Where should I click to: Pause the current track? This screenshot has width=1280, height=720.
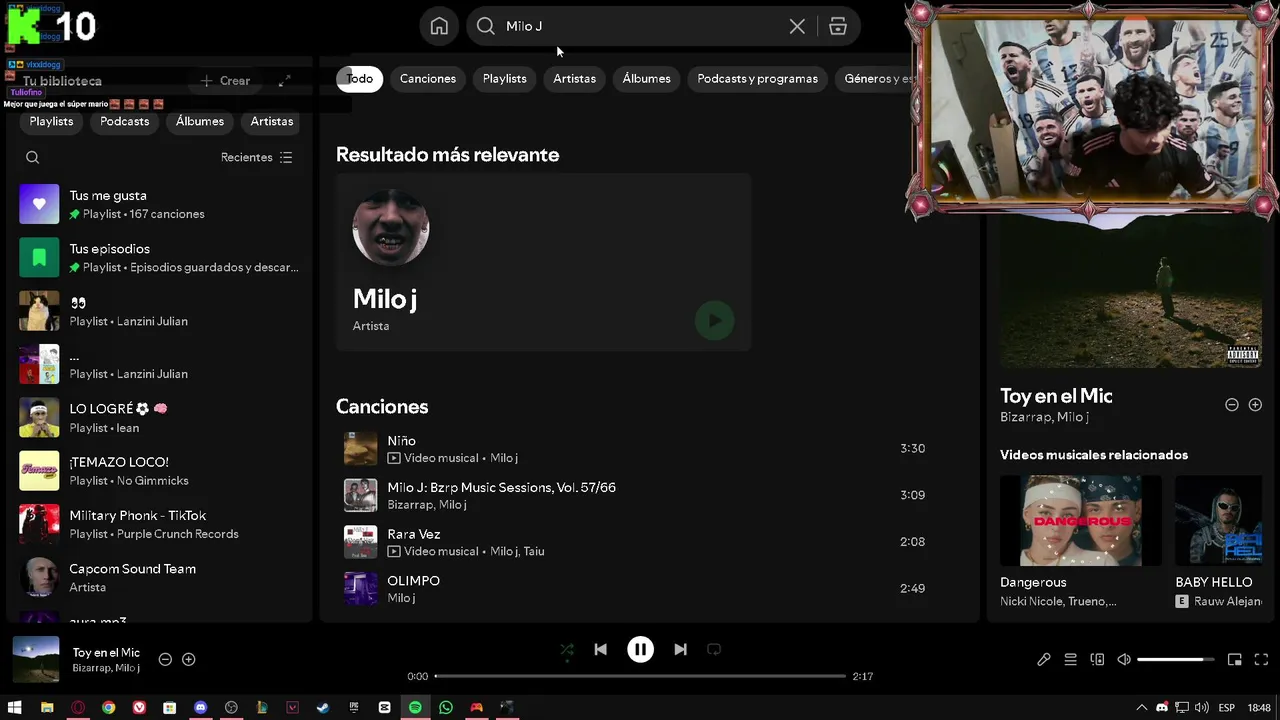point(640,650)
